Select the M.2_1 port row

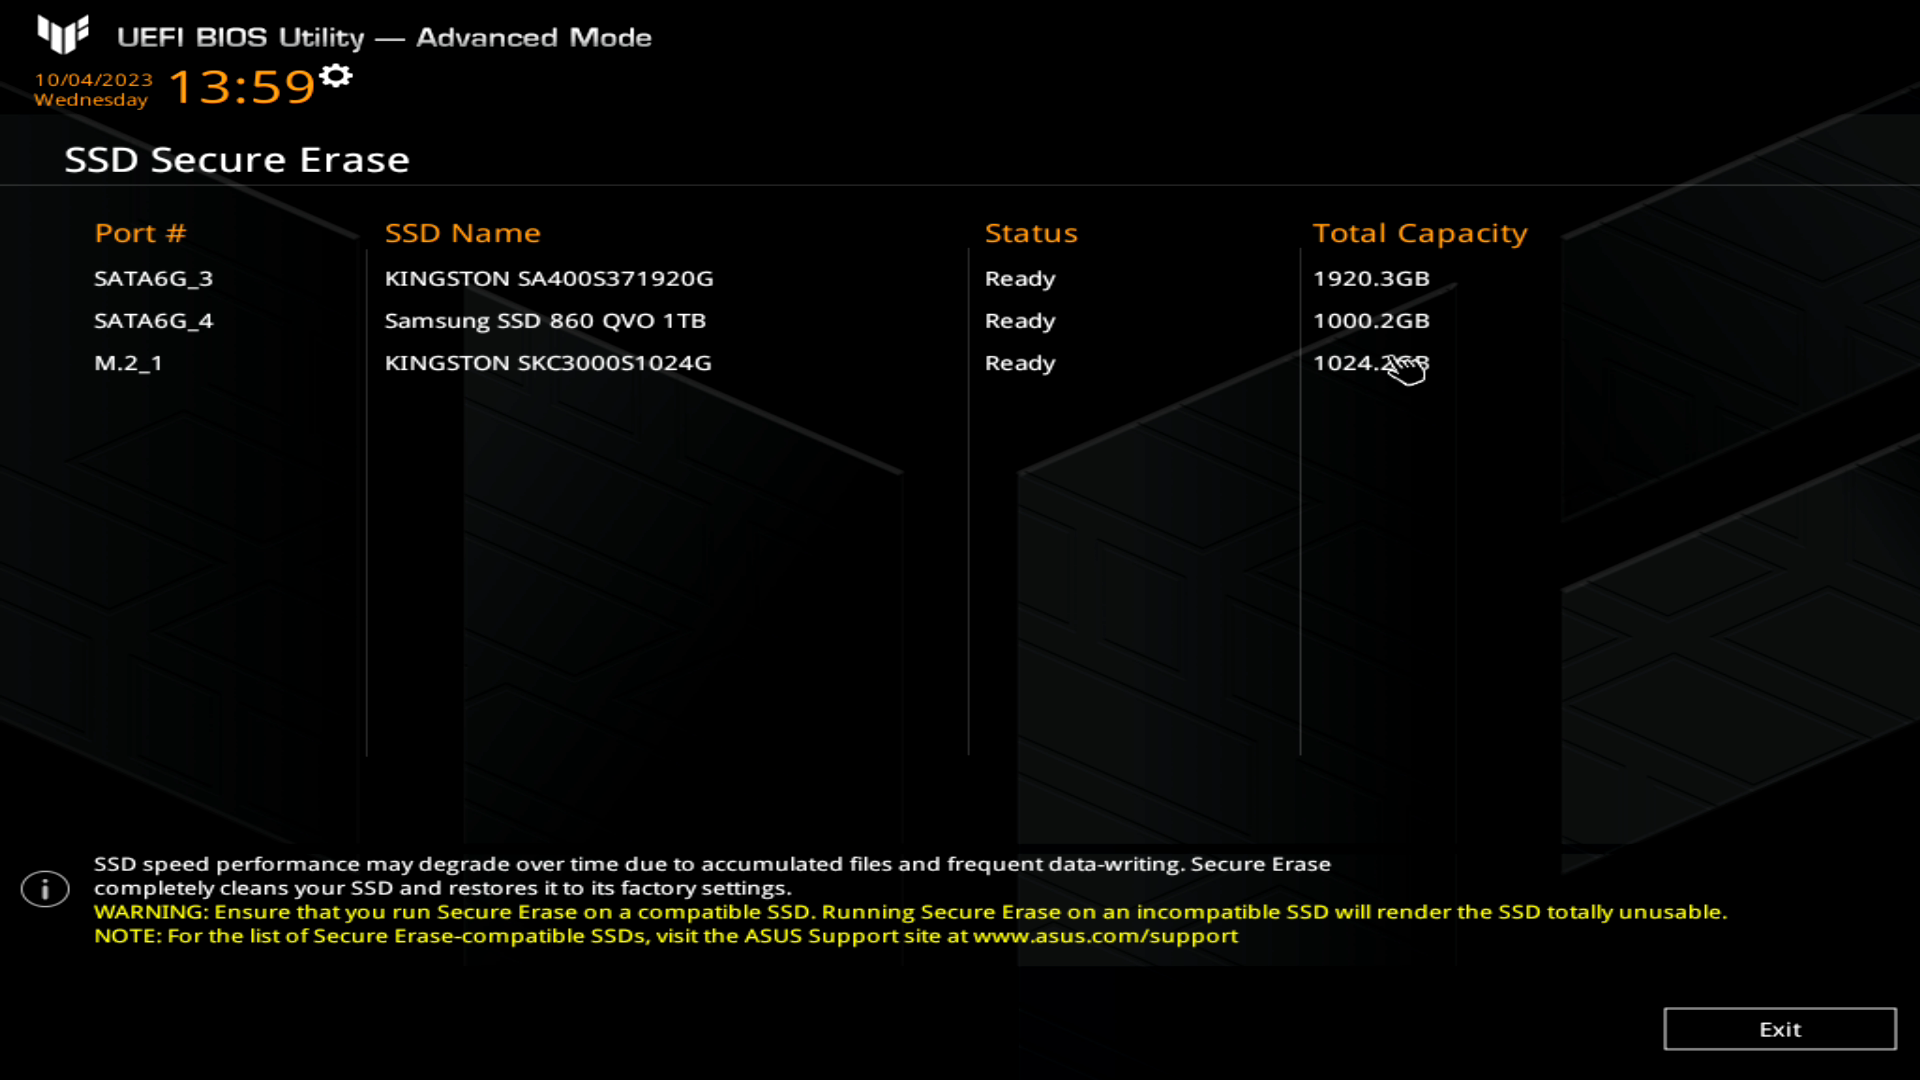(128, 363)
